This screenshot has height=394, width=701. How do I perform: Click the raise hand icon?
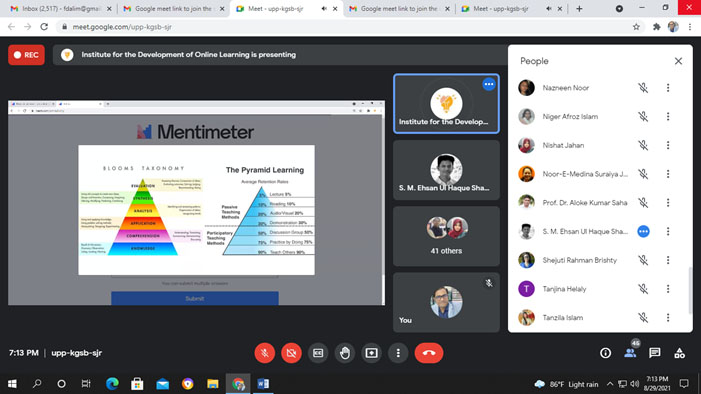[x=345, y=353]
